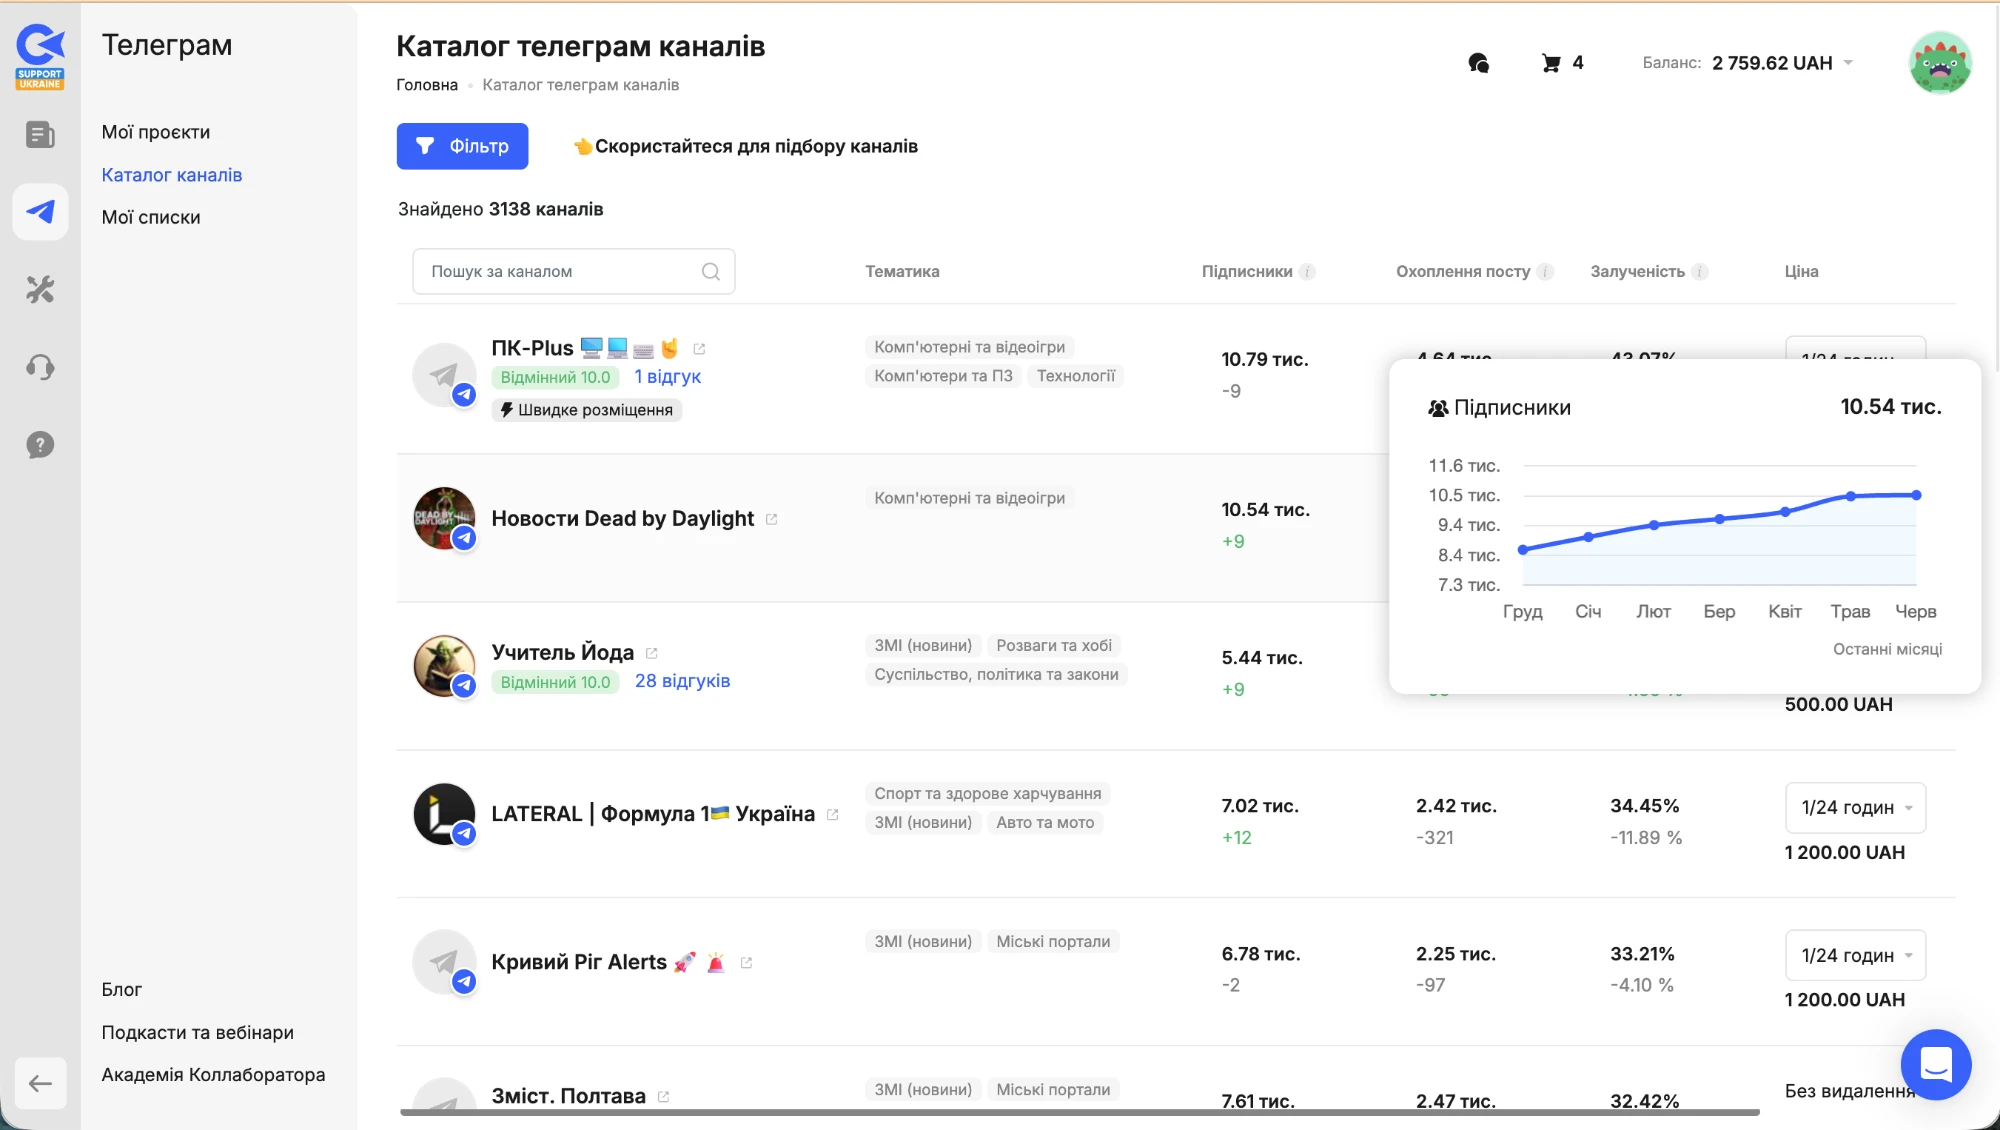Click the Фільтр button
The width and height of the screenshot is (2000, 1130).
(x=462, y=146)
